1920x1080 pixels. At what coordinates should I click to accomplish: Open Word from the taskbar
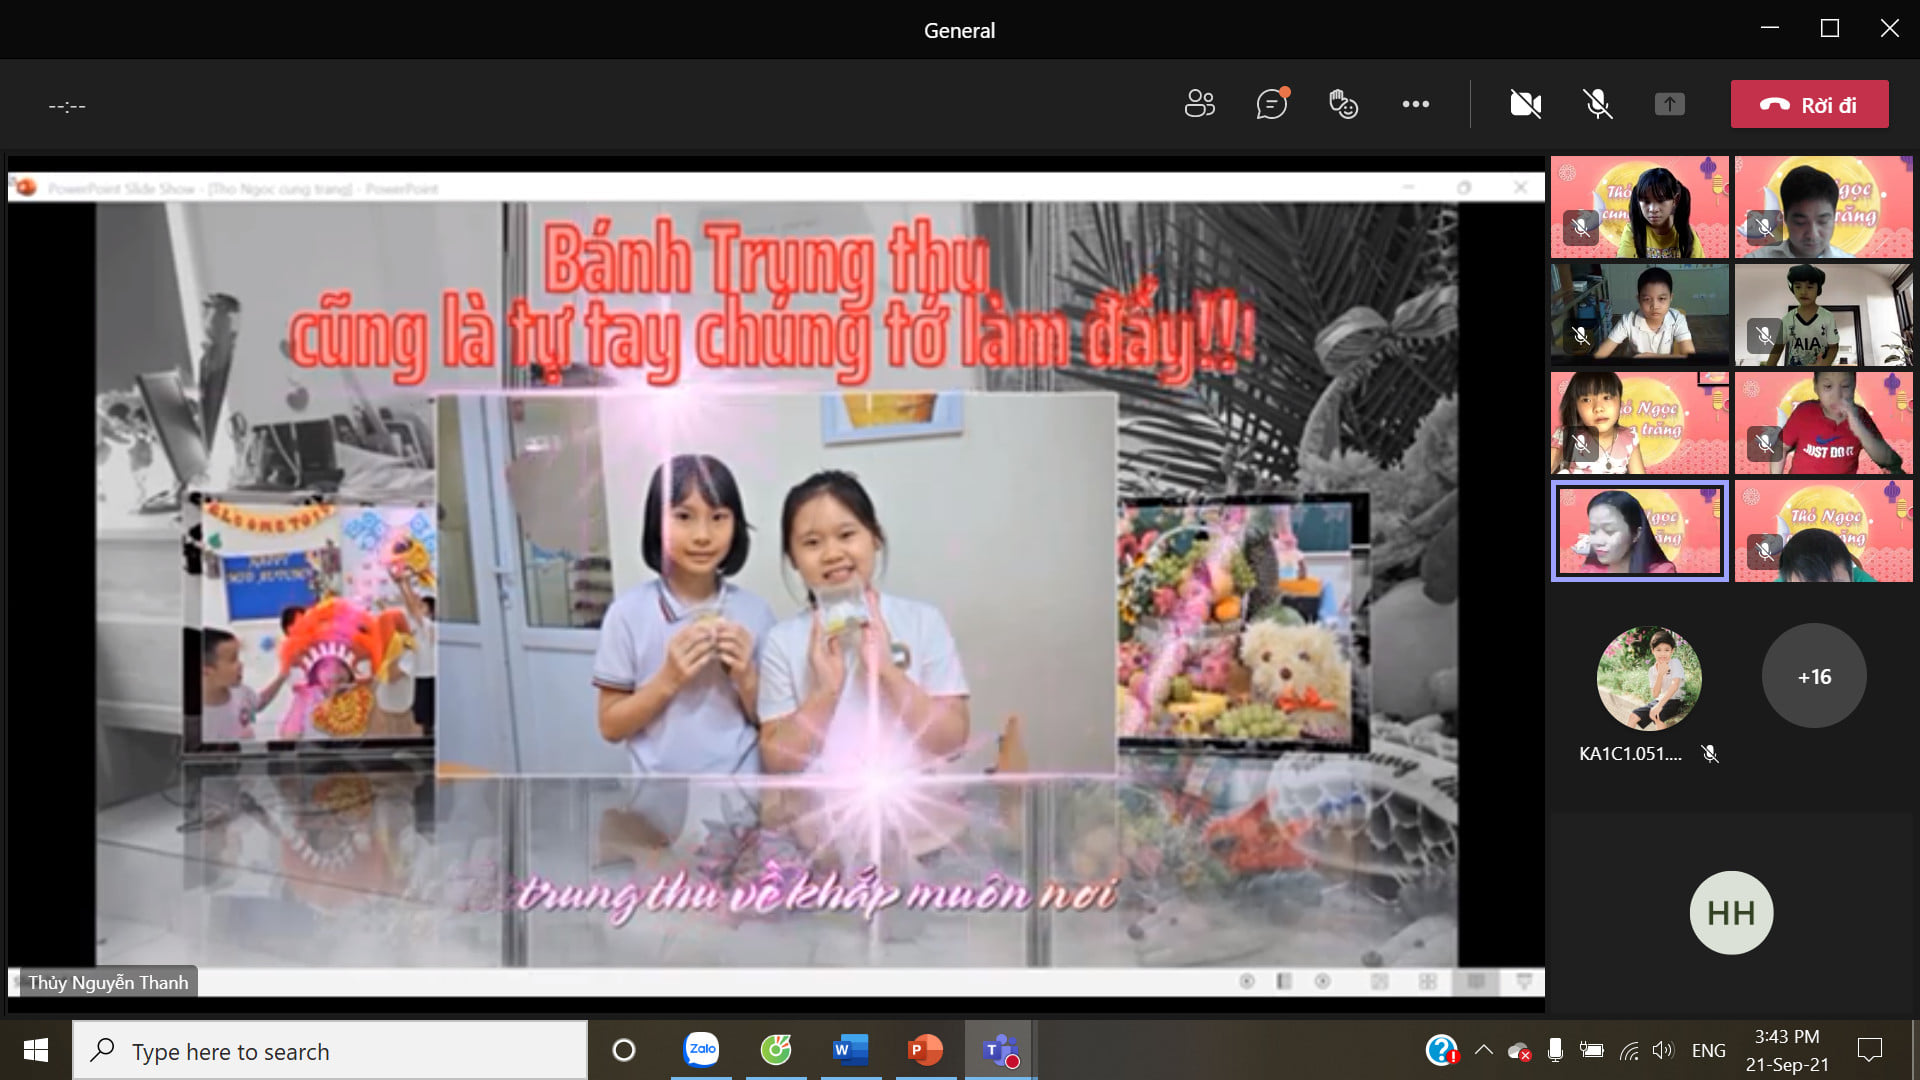click(849, 1050)
